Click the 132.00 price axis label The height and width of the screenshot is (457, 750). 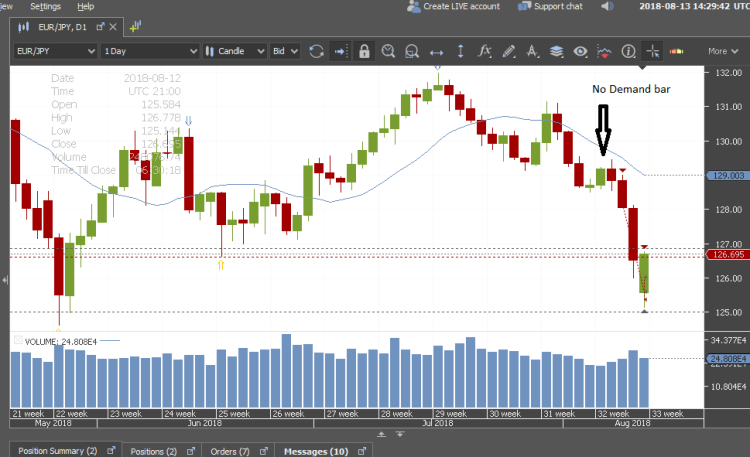(728, 73)
